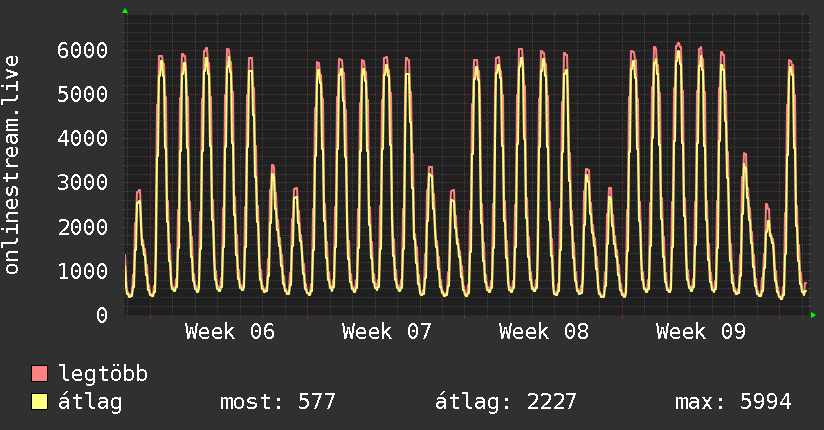Click the Week 06 axis label
Image resolution: width=824 pixels, height=430 pixels.
click(230, 332)
